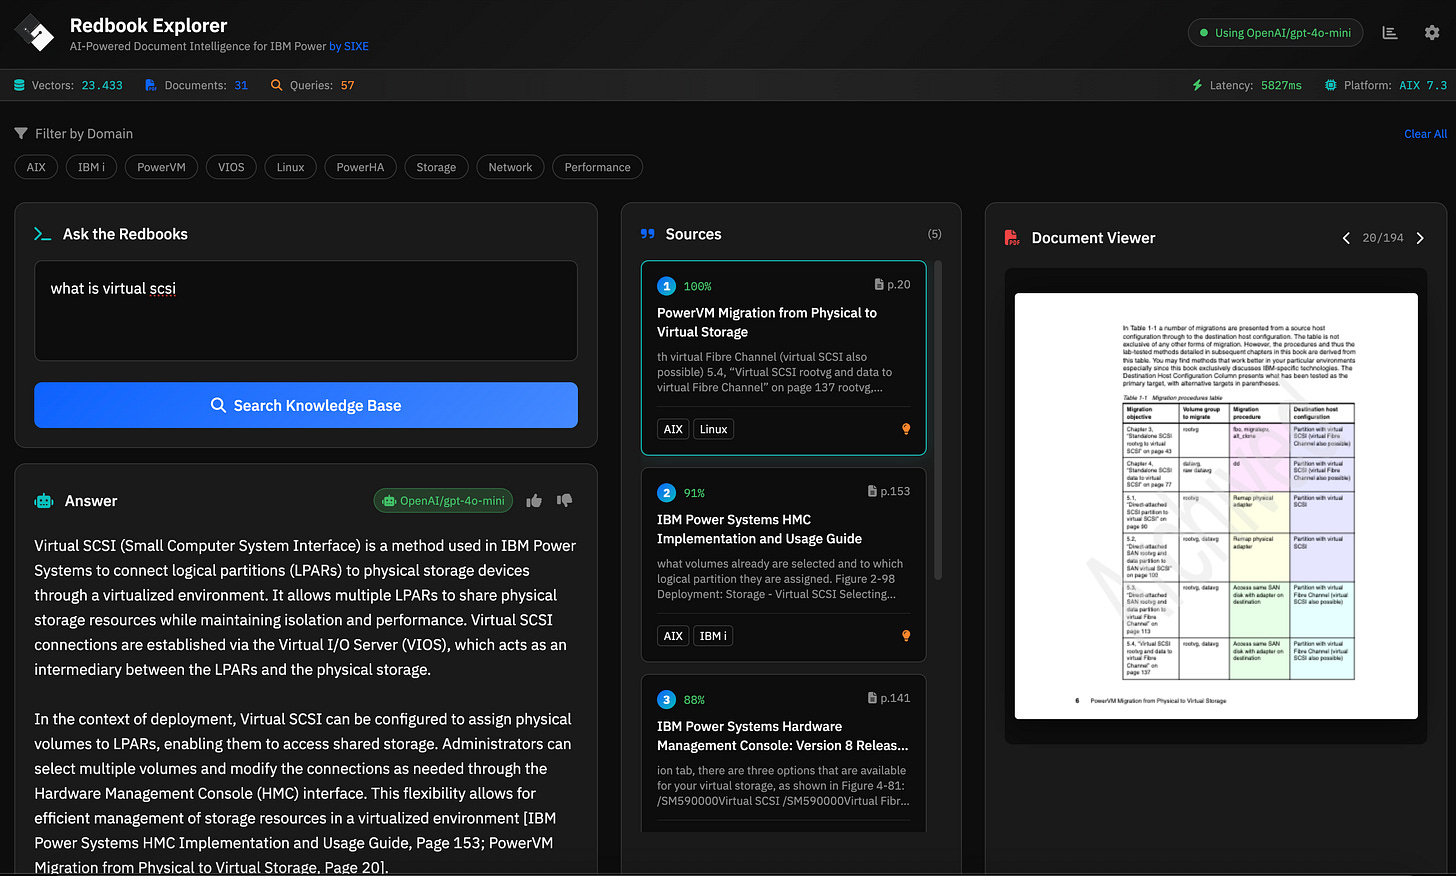Give the answer a thumbs down
Image resolution: width=1456 pixels, height=876 pixels.
pyautogui.click(x=565, y=500)
